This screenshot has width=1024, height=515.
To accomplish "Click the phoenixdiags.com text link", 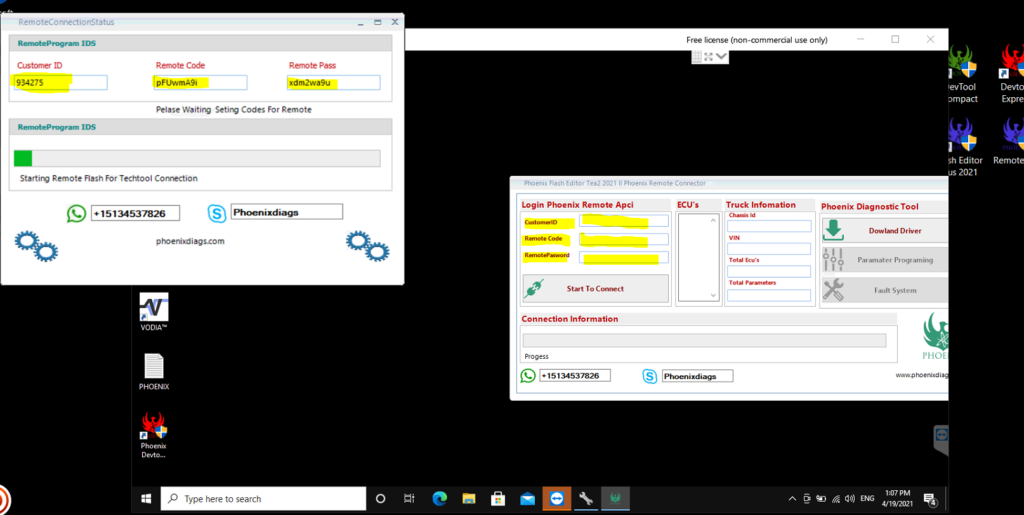I will 190,241.
